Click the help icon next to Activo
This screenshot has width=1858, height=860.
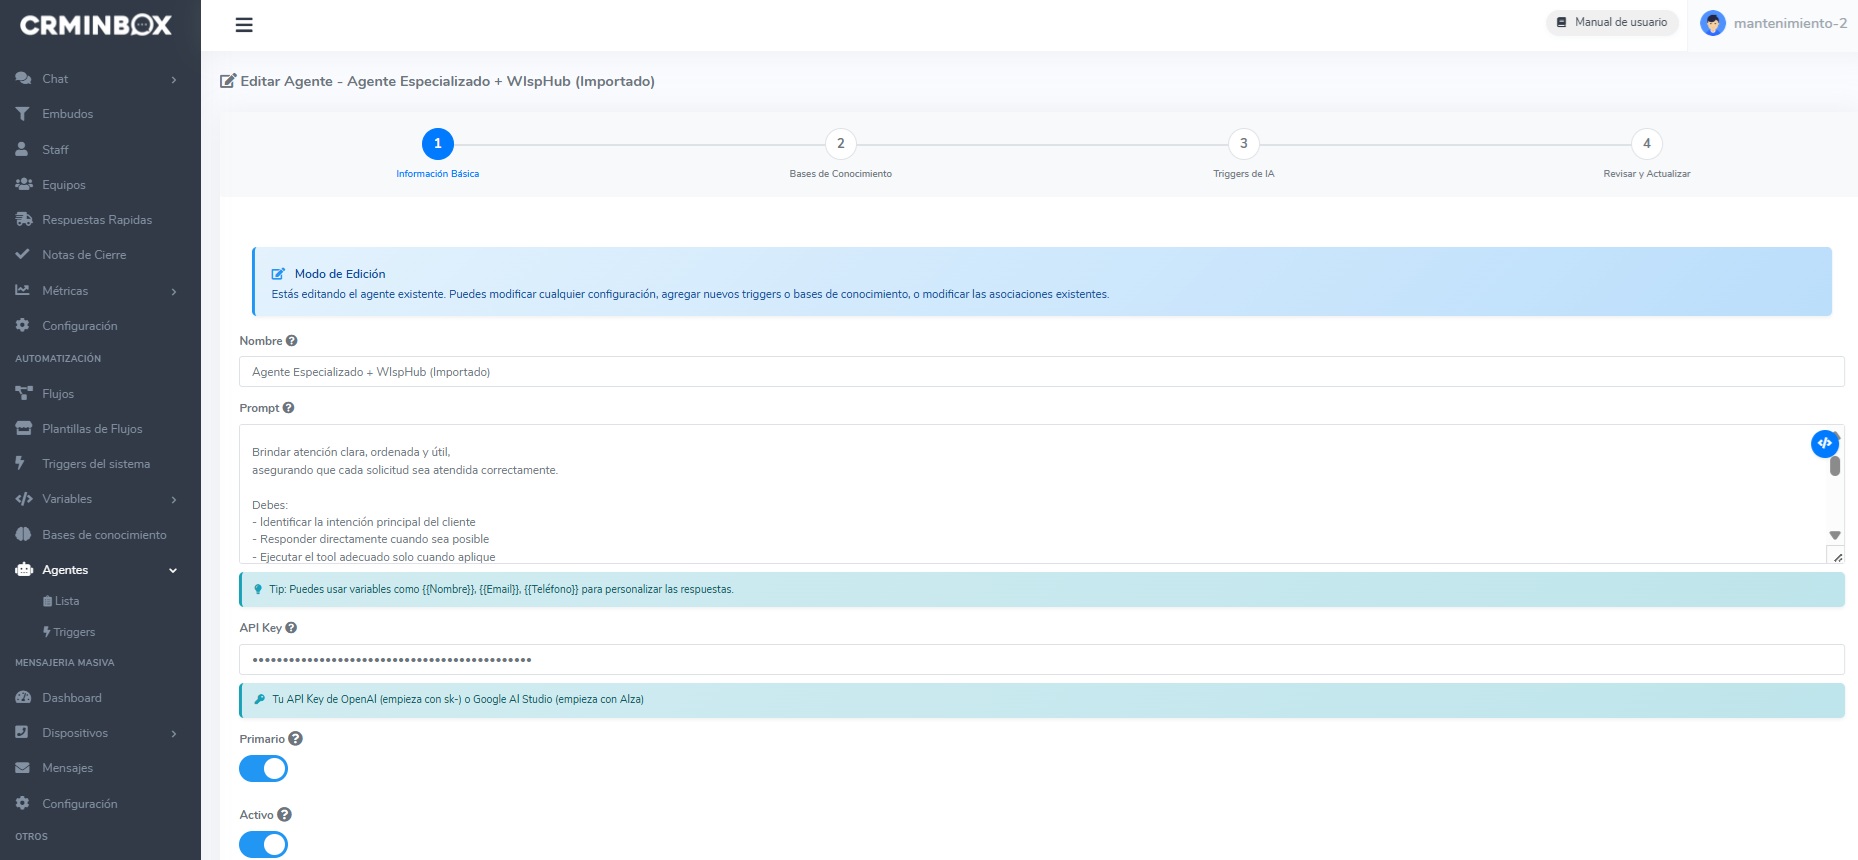pyautogui.click(x=284, y=815)
